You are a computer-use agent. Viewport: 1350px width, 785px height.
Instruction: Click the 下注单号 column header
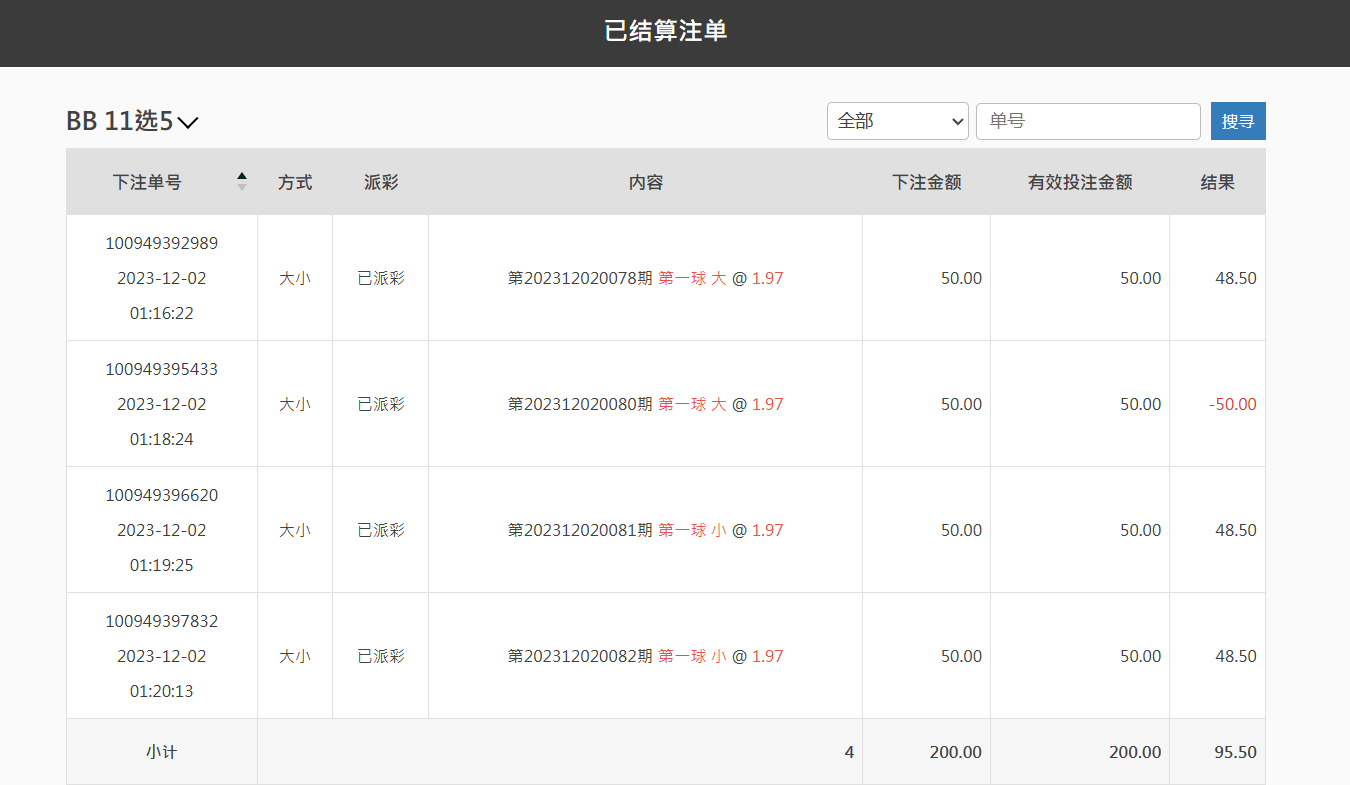click(x=147, y=182)
